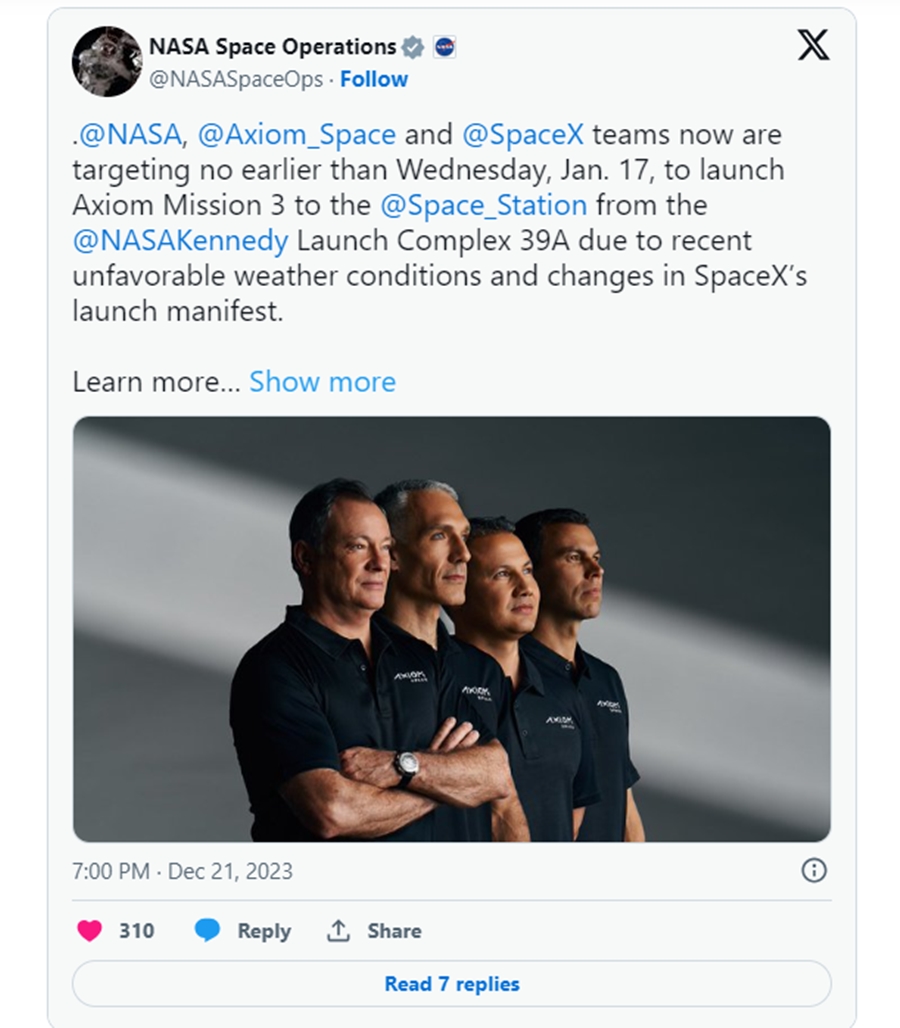900x1028 pixels.
Task: Click the NASA Space Operations display name
Action: tap(272, 47)
